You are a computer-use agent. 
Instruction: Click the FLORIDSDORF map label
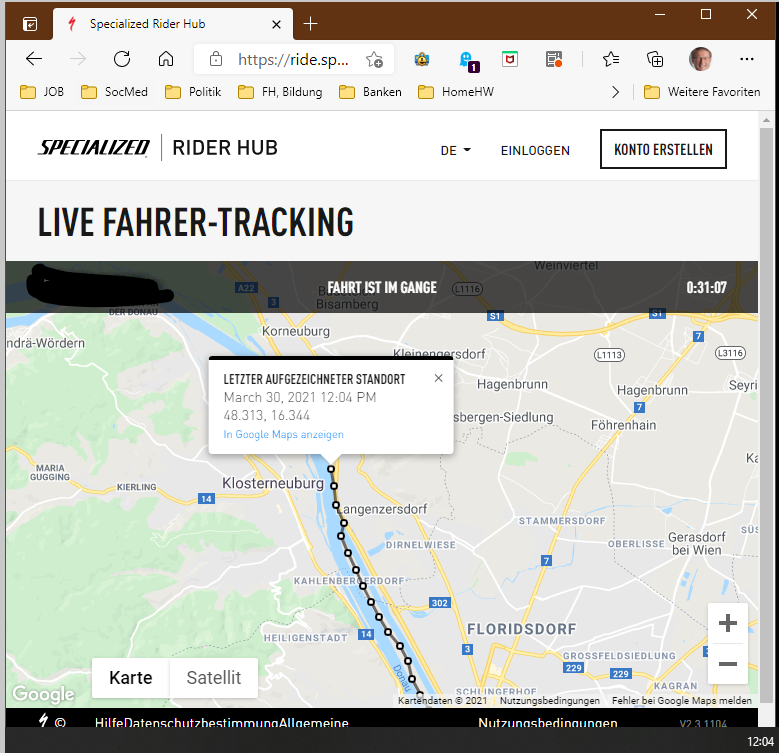coord(522,629)
